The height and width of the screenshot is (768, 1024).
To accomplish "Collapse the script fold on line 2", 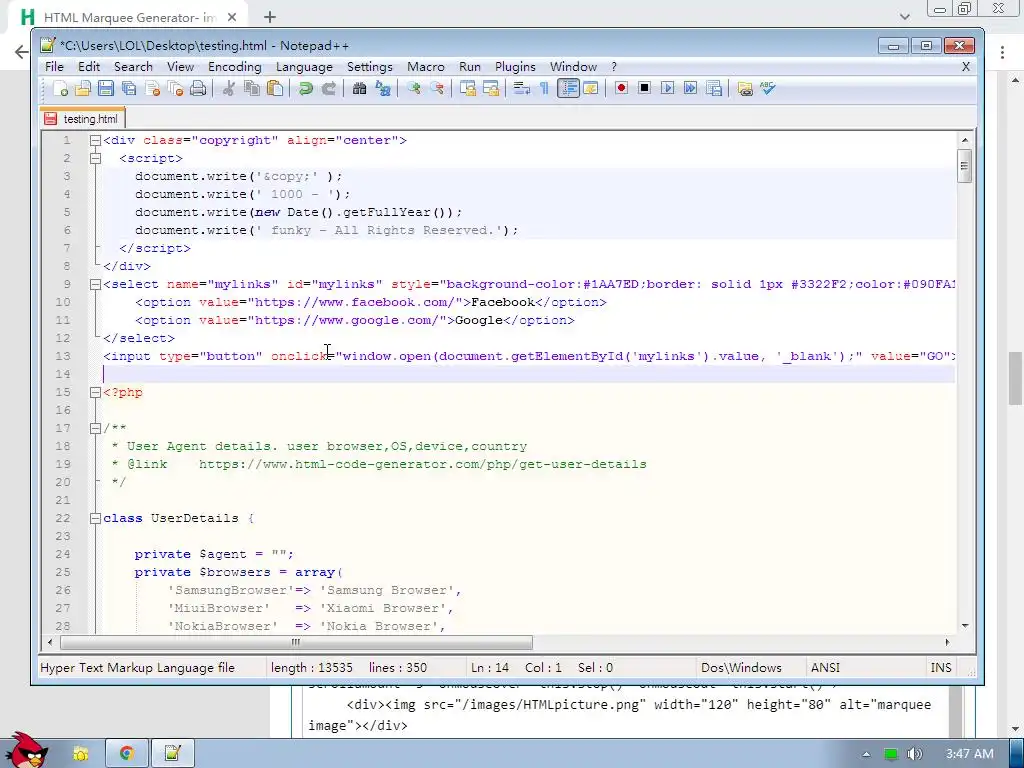I will pos(95,158).
